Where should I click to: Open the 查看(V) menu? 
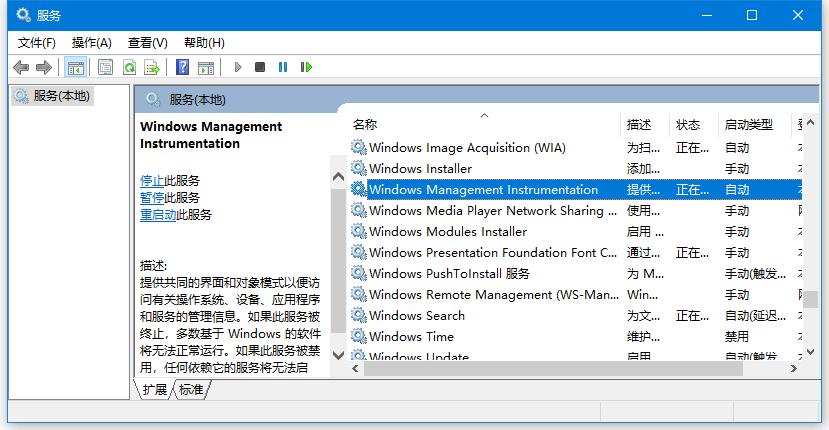[x=148, y=43]
